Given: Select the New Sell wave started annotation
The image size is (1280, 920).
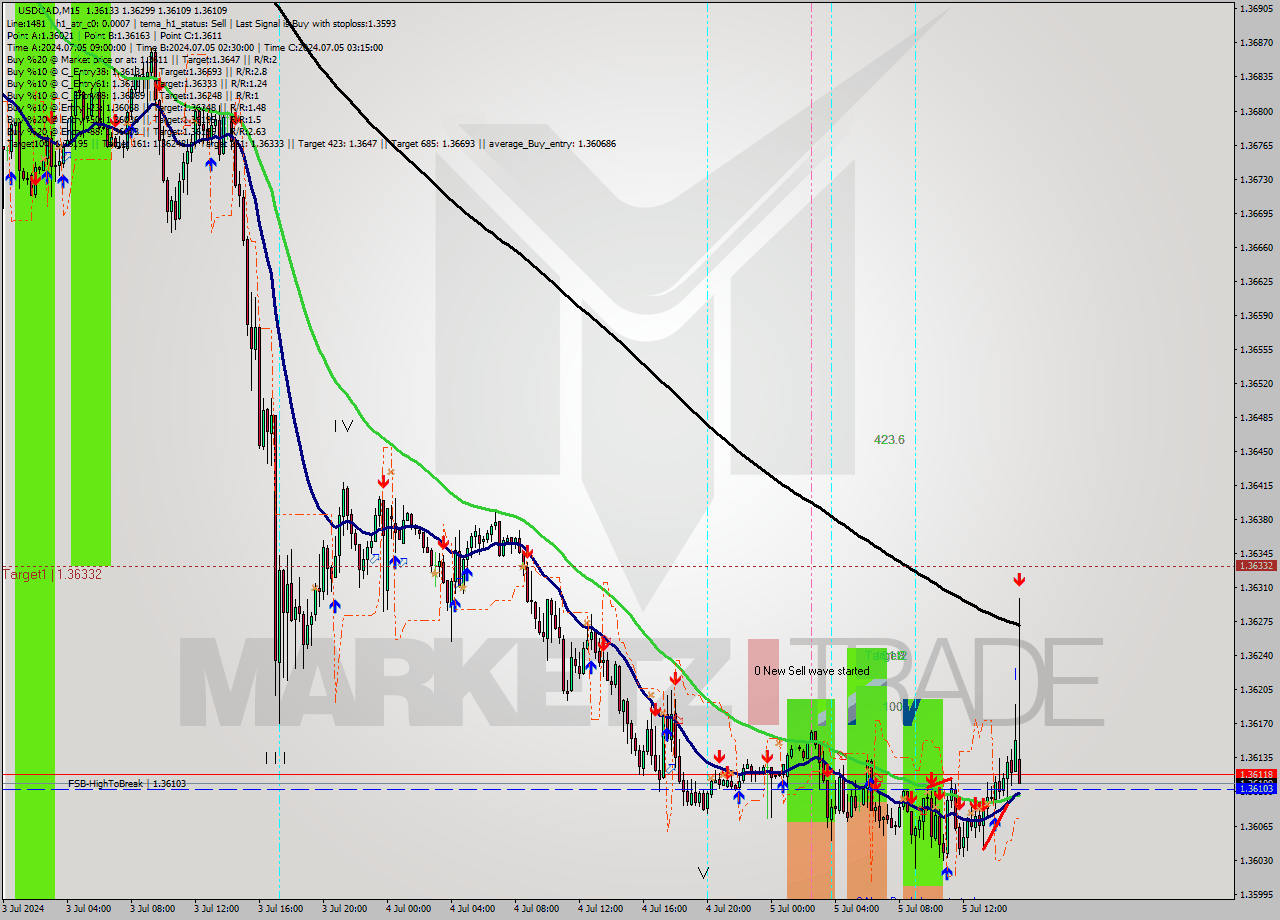Looking at the screenshot, I should [812, 671].
